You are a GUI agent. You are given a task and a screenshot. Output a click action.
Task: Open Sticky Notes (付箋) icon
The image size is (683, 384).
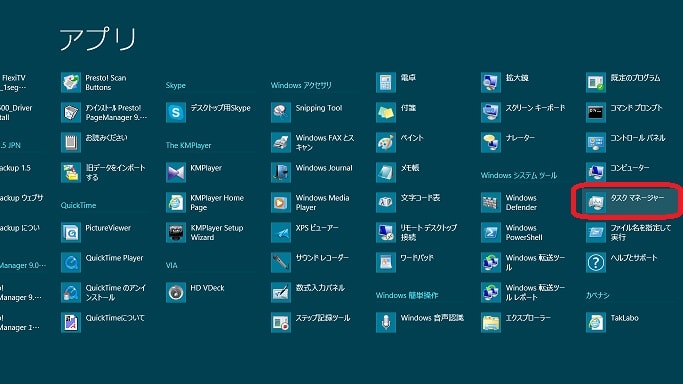[385, 112]
